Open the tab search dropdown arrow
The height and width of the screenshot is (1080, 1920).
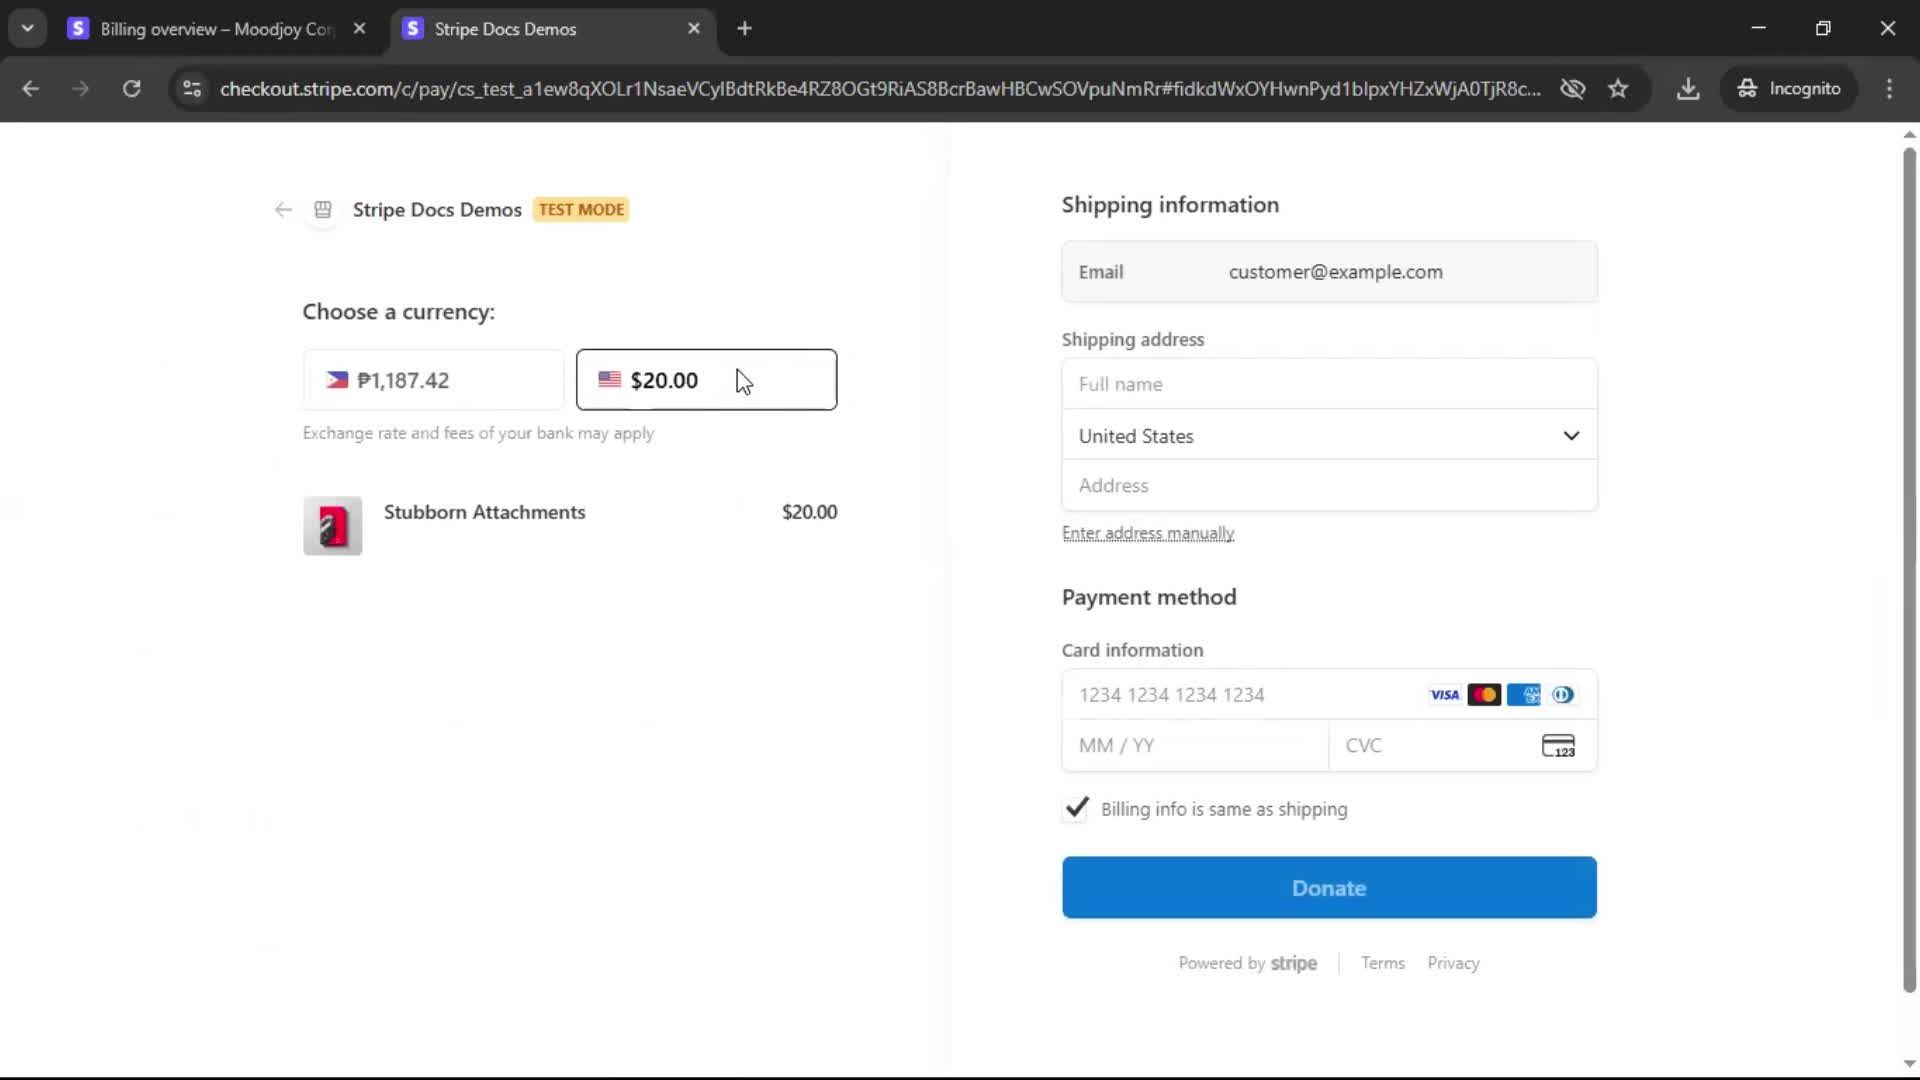tap(27, 29)
